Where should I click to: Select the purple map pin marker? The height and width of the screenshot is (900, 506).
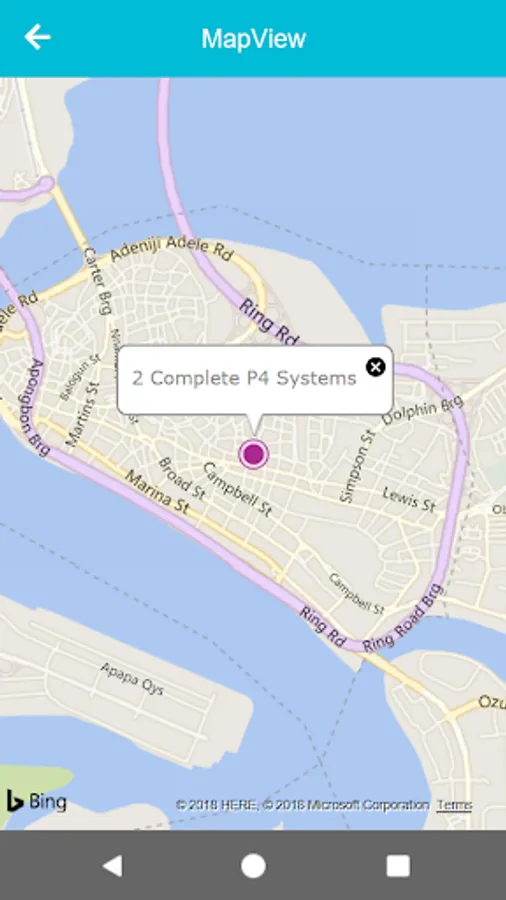254,455
